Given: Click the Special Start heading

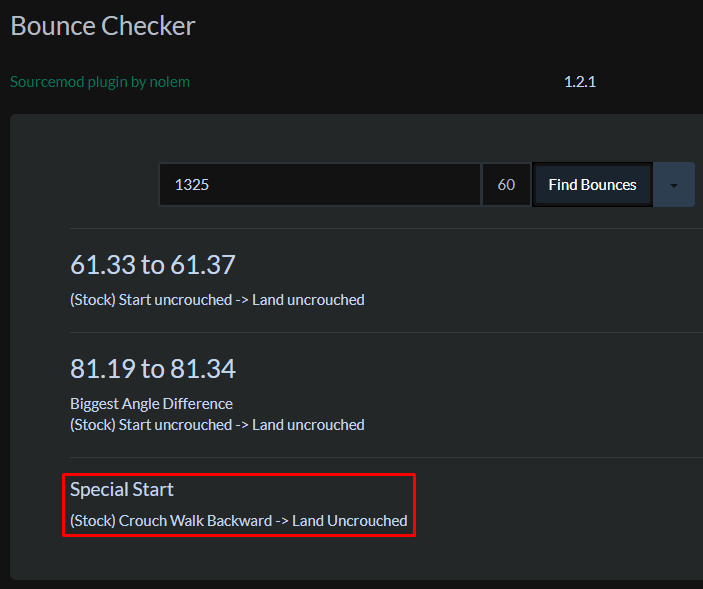Looking at the screenshot, I should (122, 489).
